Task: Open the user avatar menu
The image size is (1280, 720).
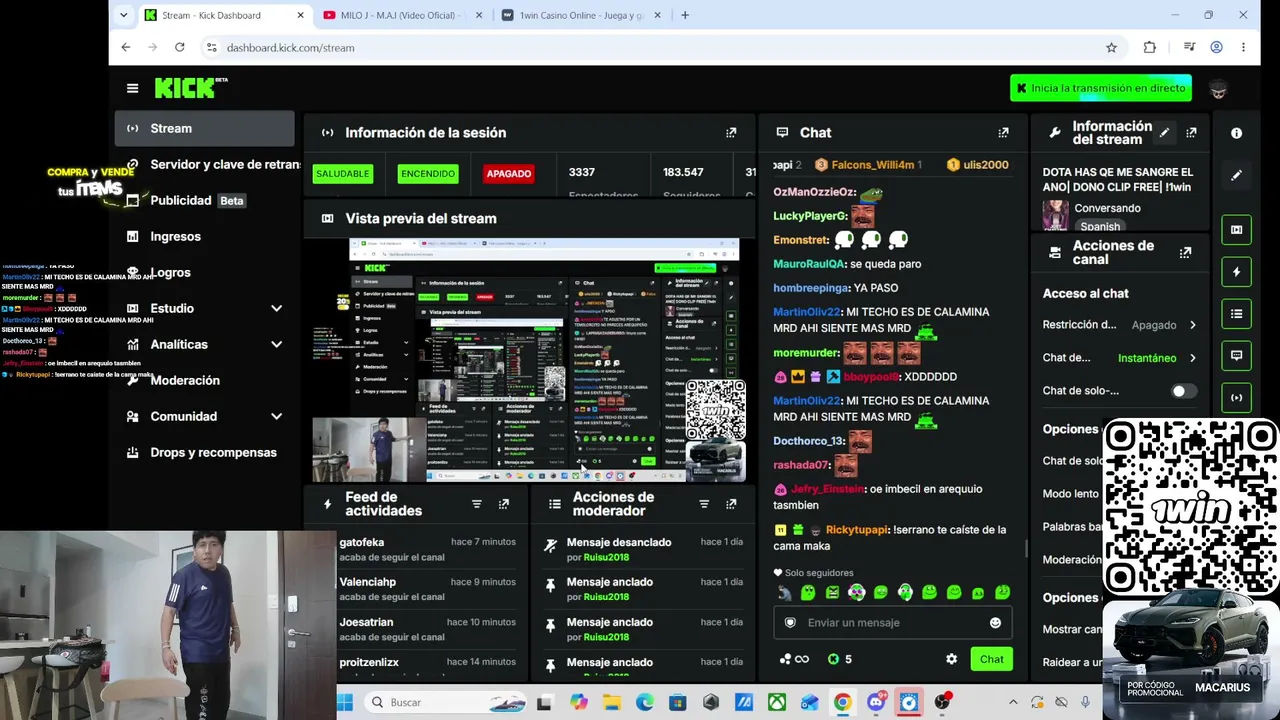Action: tap(1218, 89)
